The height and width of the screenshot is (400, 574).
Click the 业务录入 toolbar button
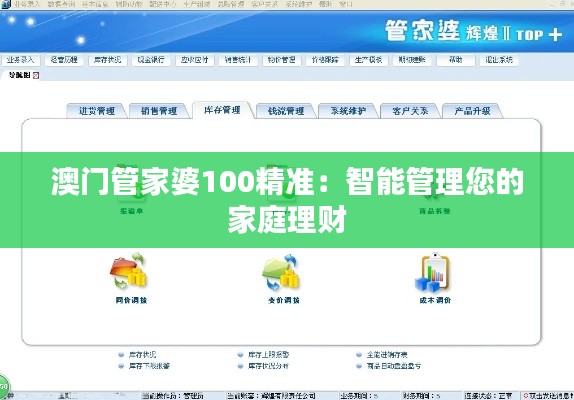pyautogui.click(x=20, y=60)
